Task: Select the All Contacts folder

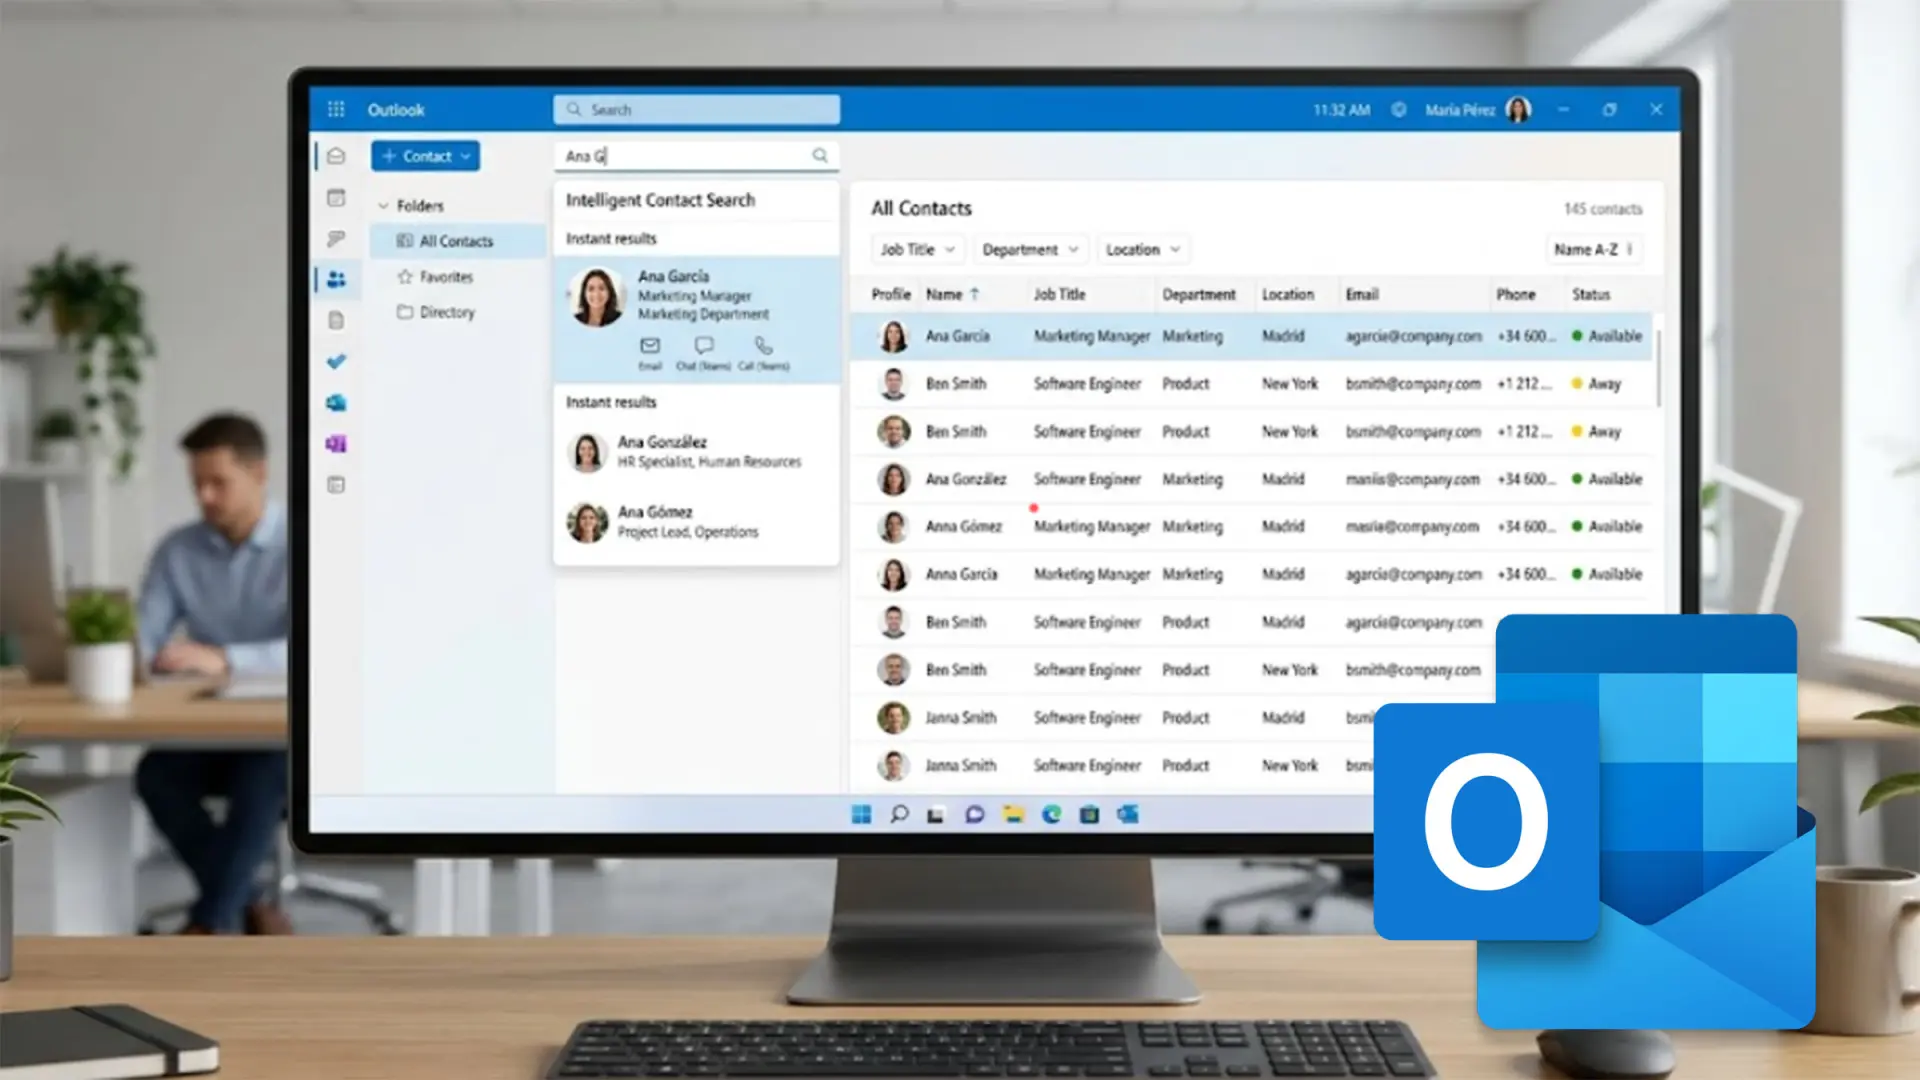Action: tap(457, 241)
